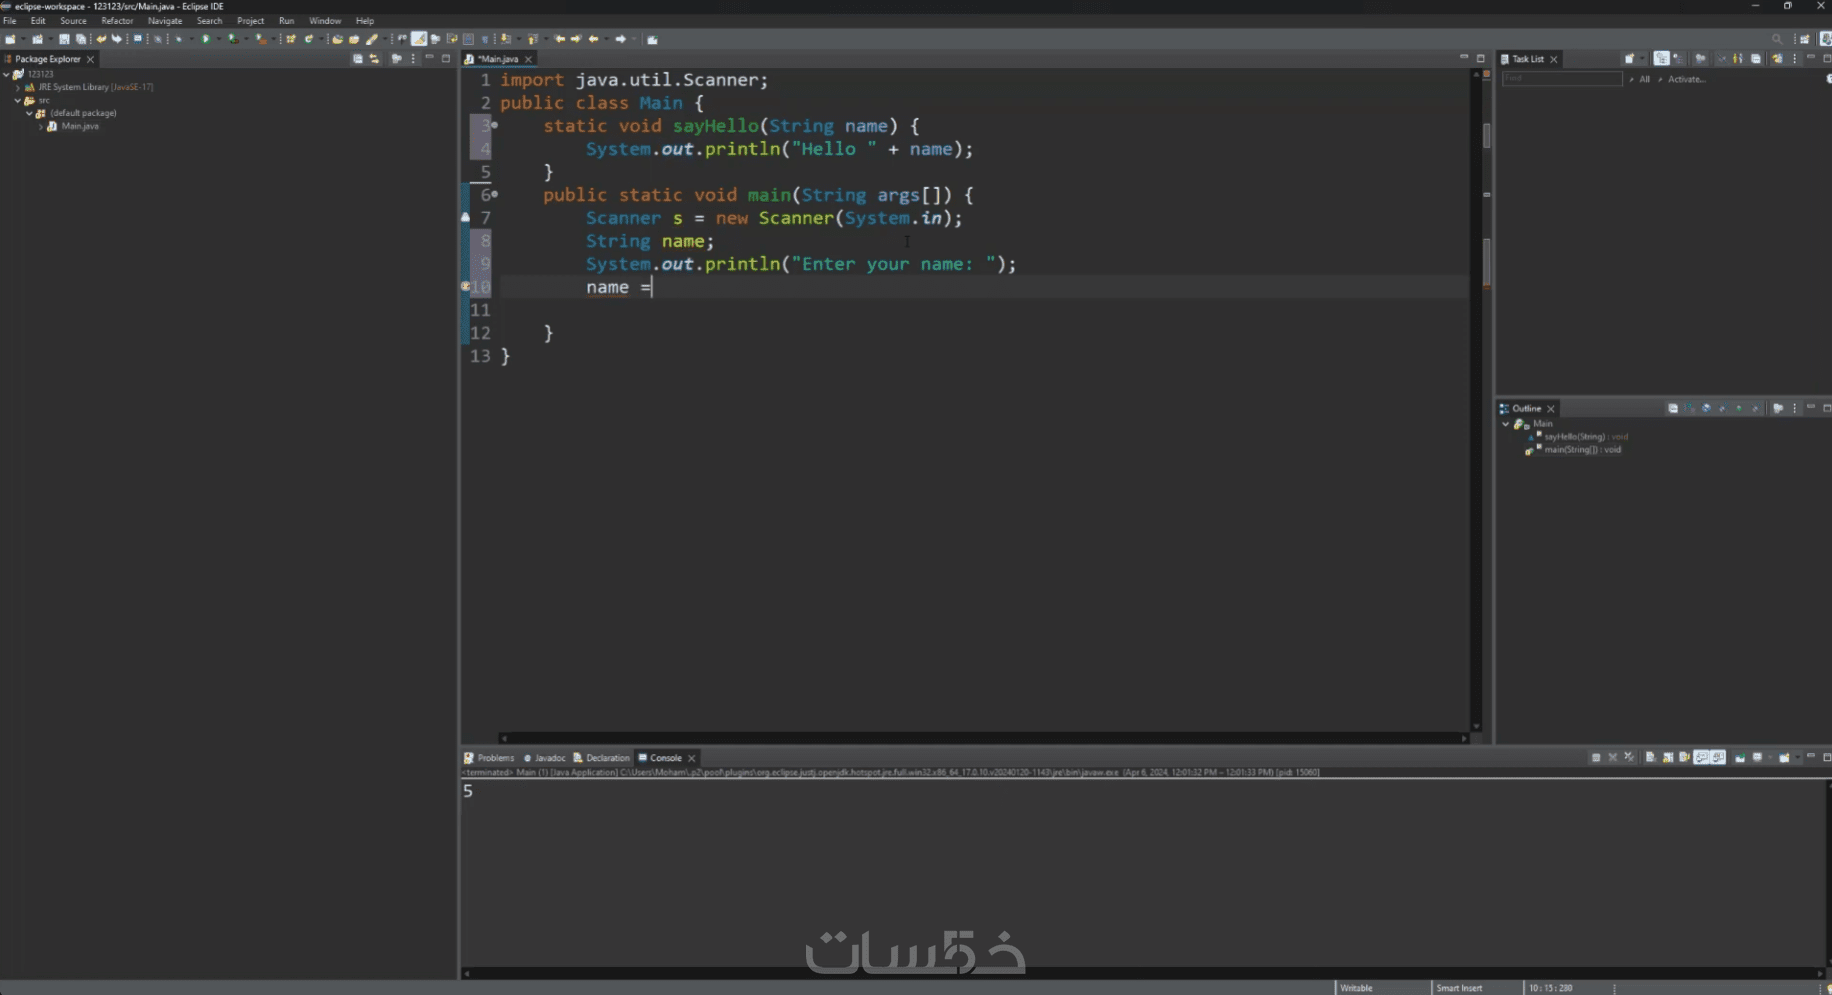
Task: Click the Back navigation arrow in toolbar
Action: (594, 39)
